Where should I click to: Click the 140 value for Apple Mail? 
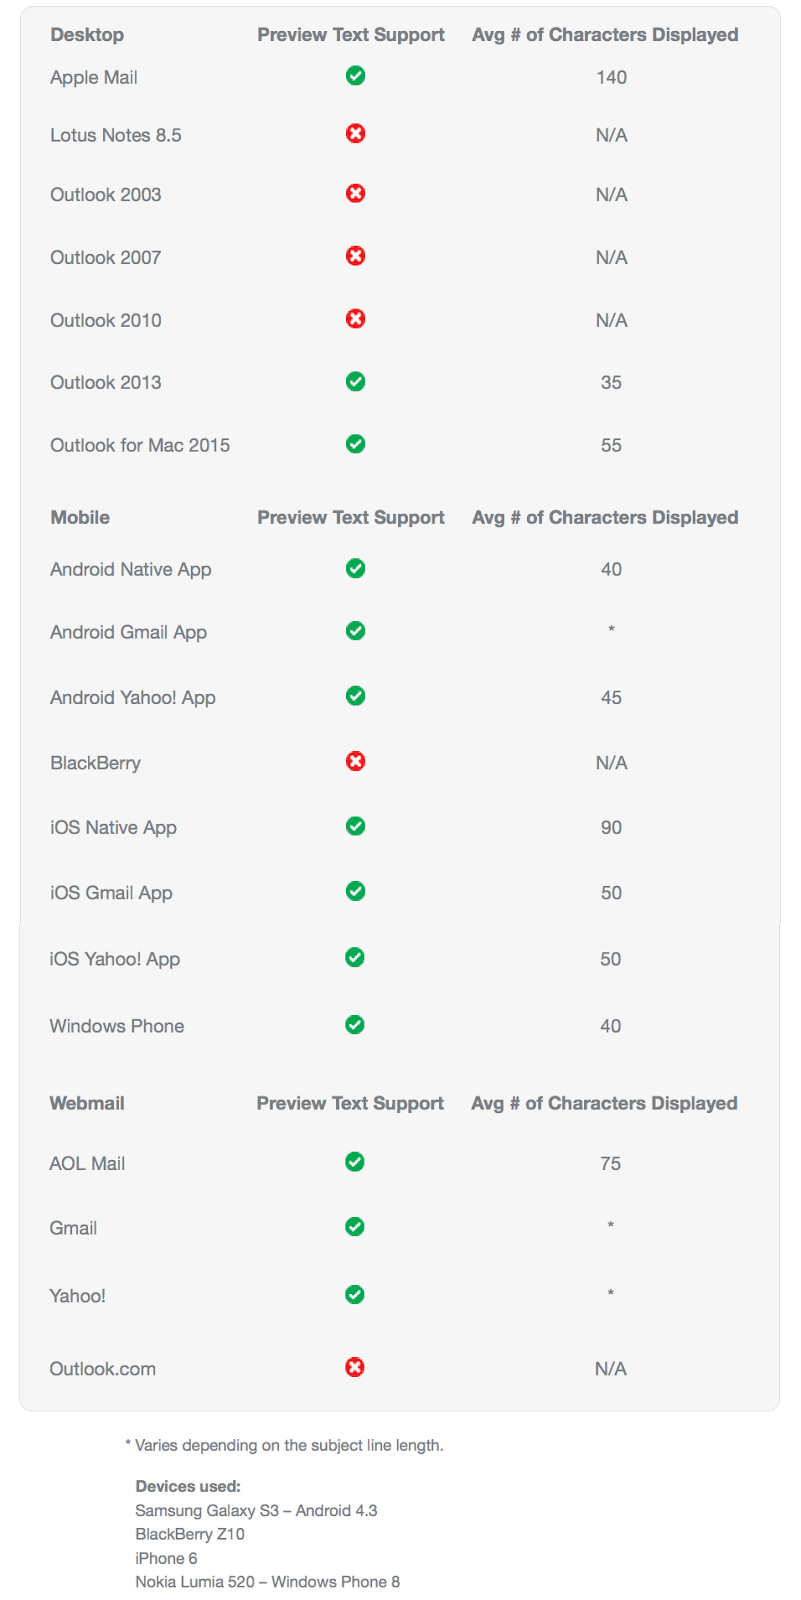click(611, 77)
